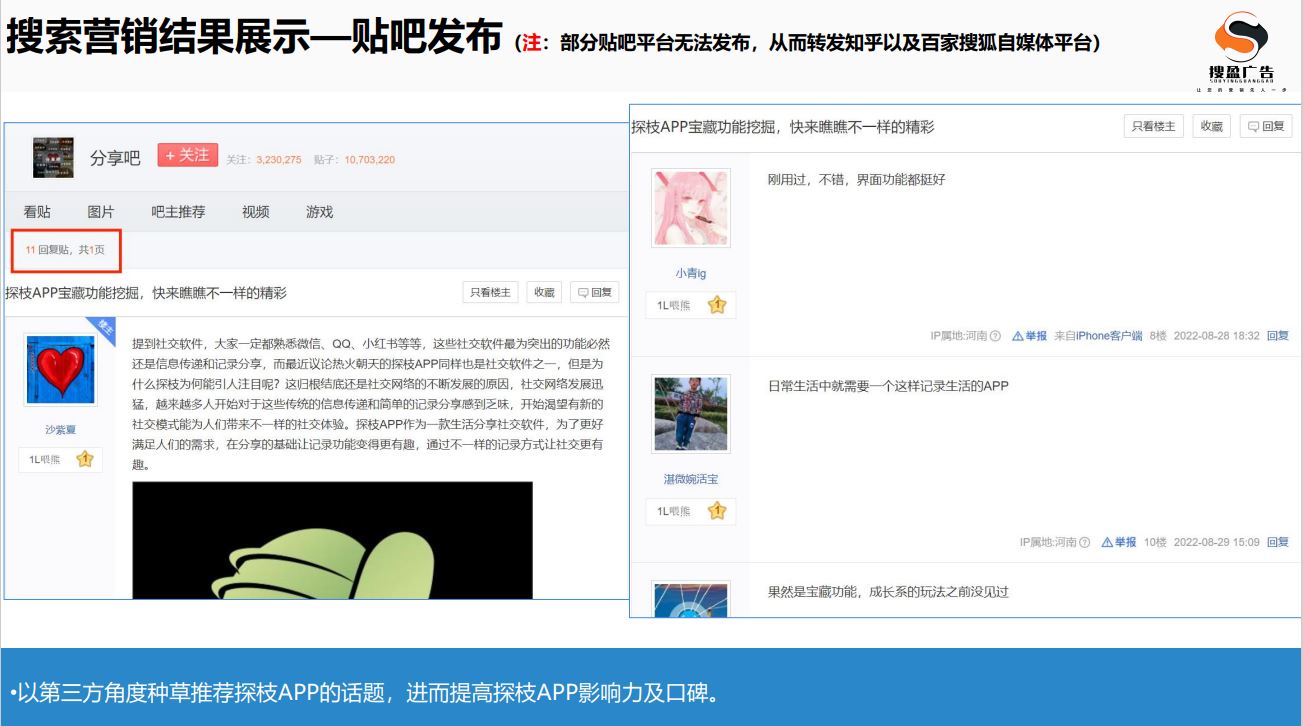Click the star badge under 小青ig

pos(717,306)
